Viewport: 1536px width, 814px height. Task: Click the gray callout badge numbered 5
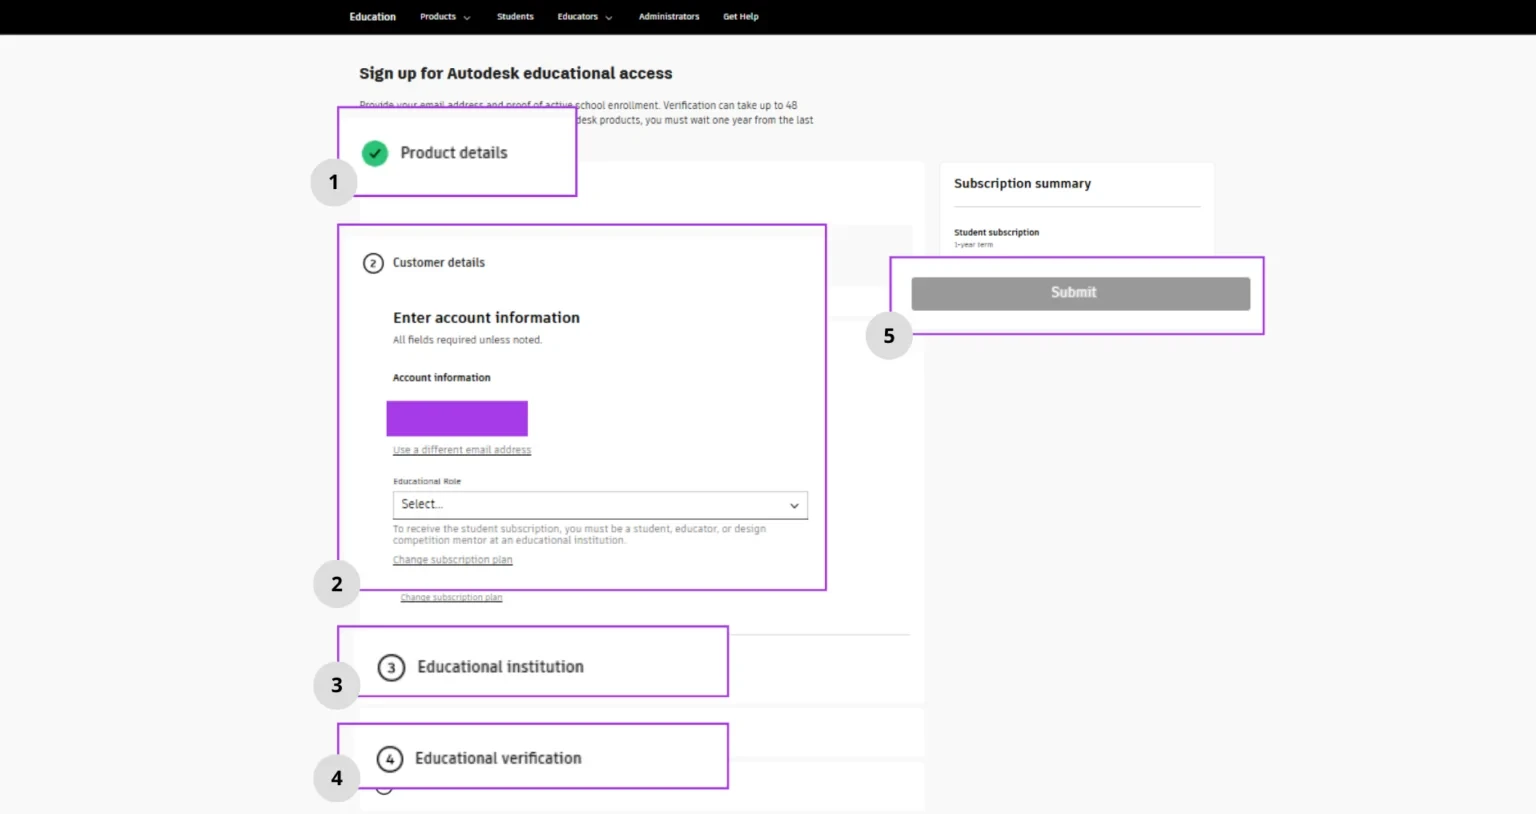pos(889,336)
